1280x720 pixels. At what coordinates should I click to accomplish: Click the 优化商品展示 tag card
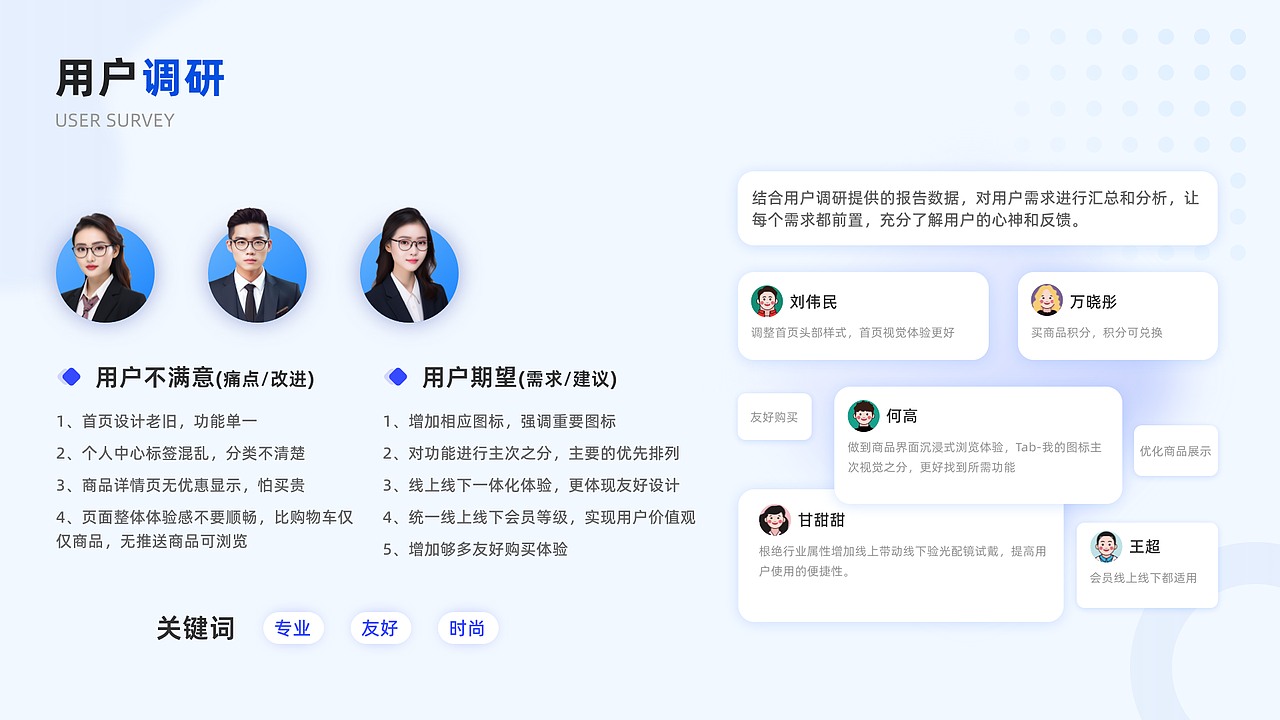point(1176,451)
